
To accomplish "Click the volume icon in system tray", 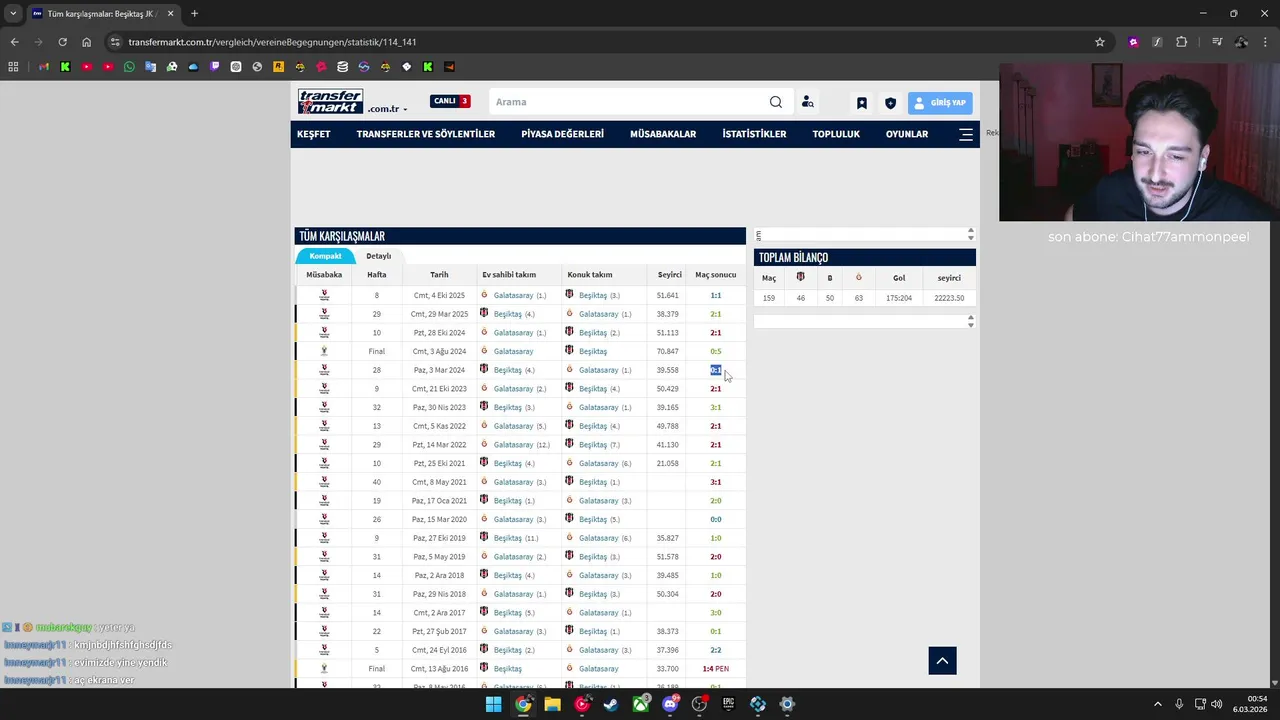I will pyautogui.click(x=1217, y=704).
